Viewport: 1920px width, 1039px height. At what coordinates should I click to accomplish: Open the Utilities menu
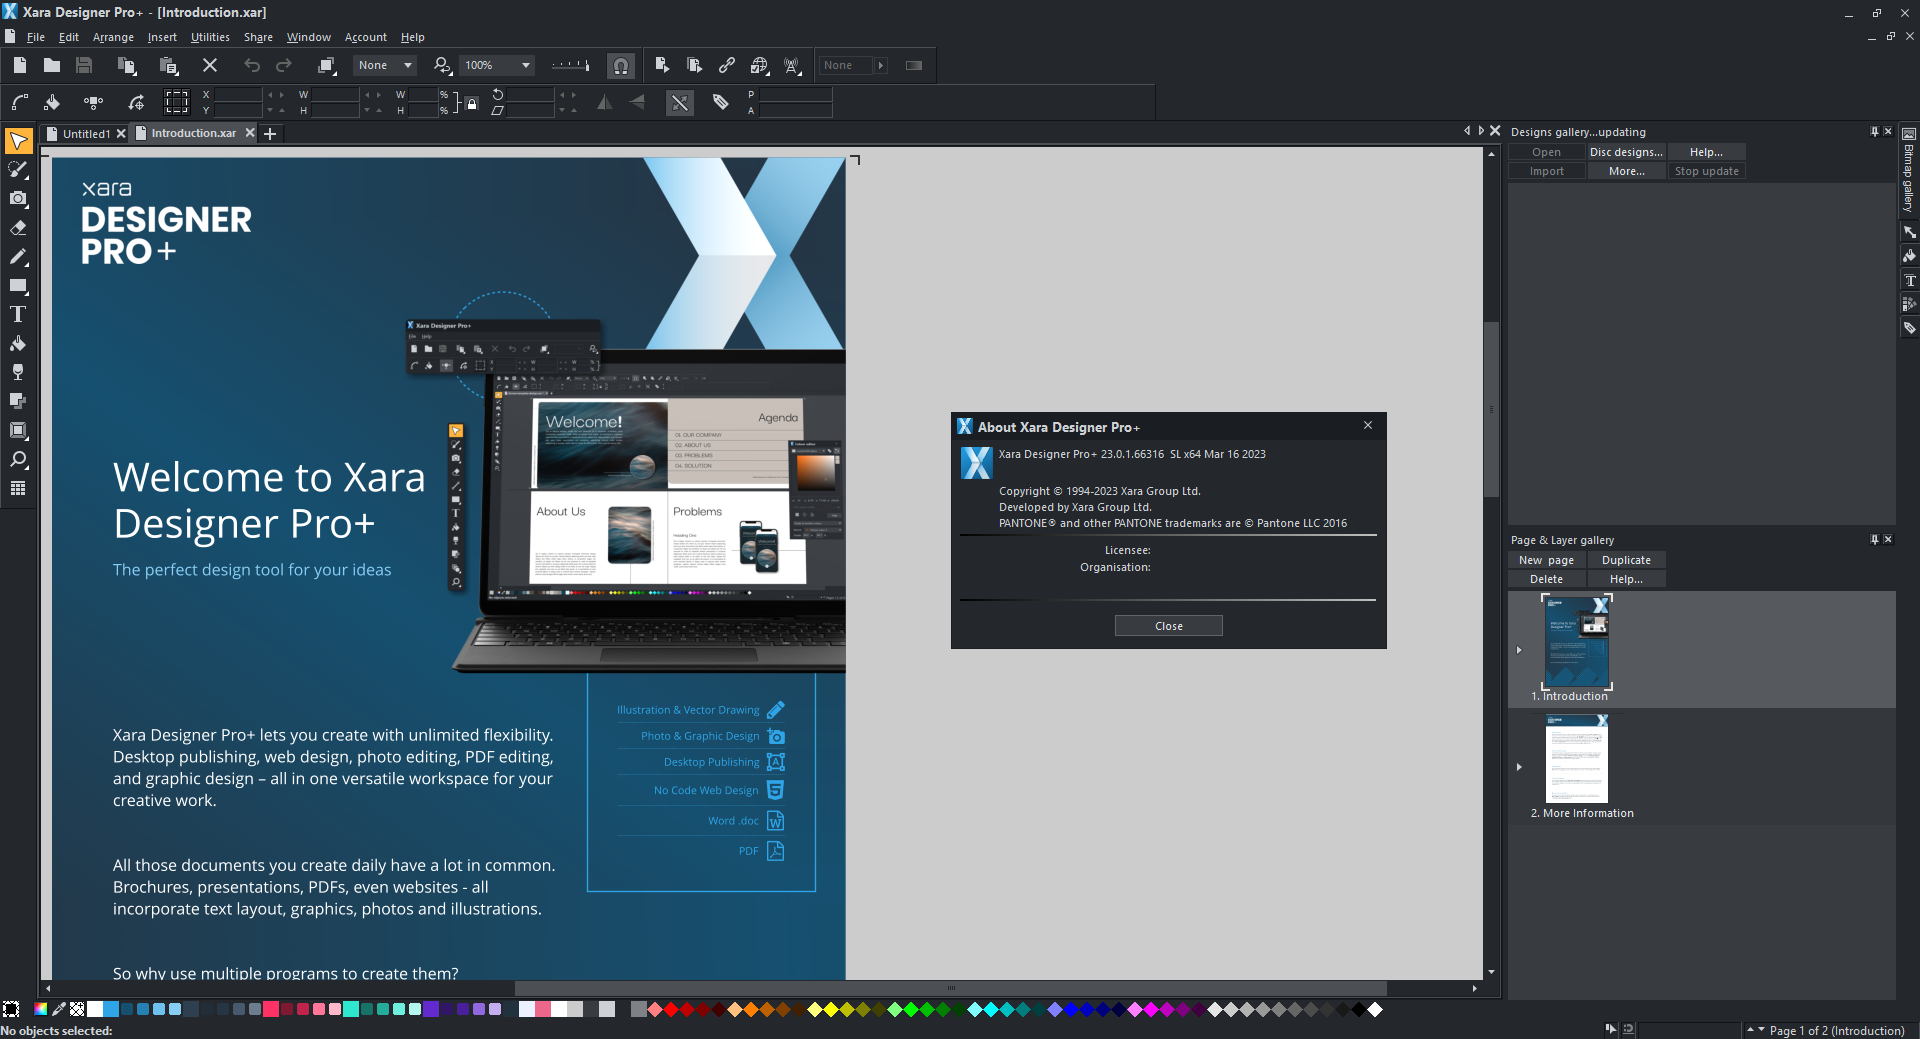point(210,37)
